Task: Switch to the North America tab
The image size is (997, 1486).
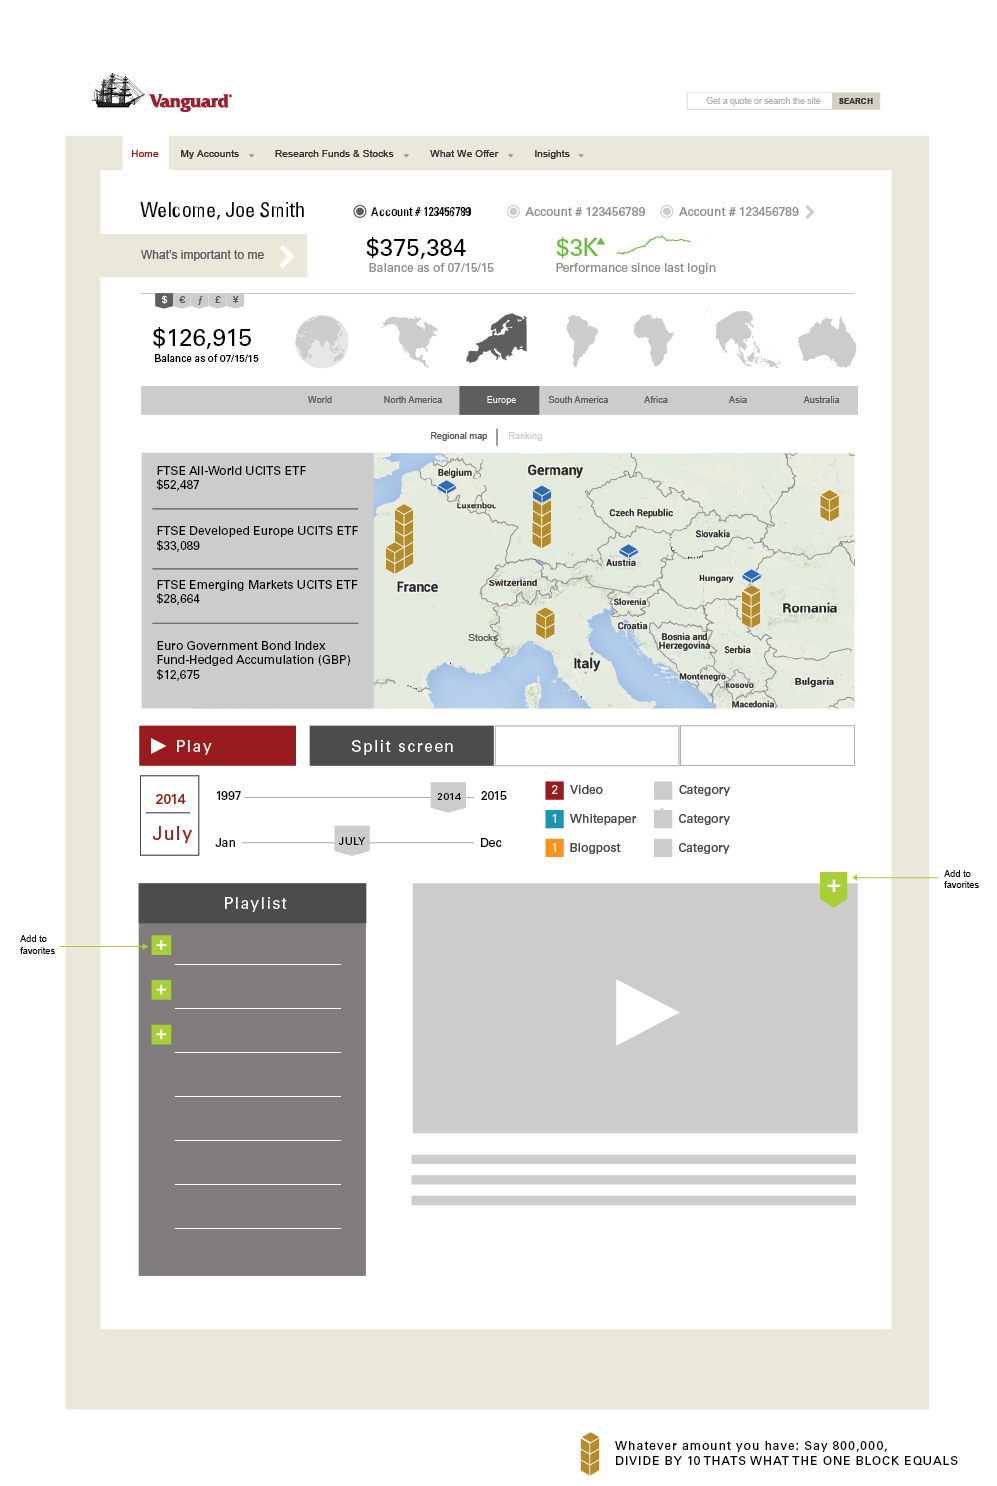Action: click(413, 400)
